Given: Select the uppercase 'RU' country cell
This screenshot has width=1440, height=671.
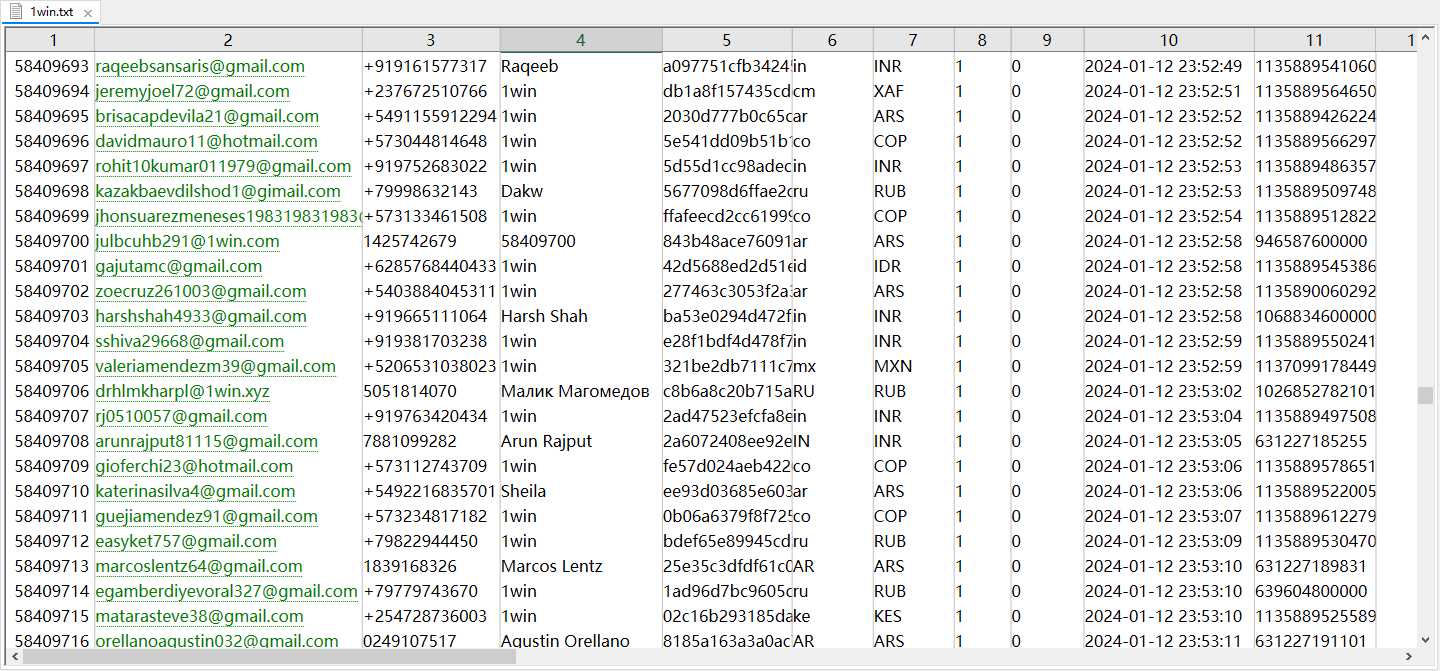Looking at the screenshot, I should 804,391.
